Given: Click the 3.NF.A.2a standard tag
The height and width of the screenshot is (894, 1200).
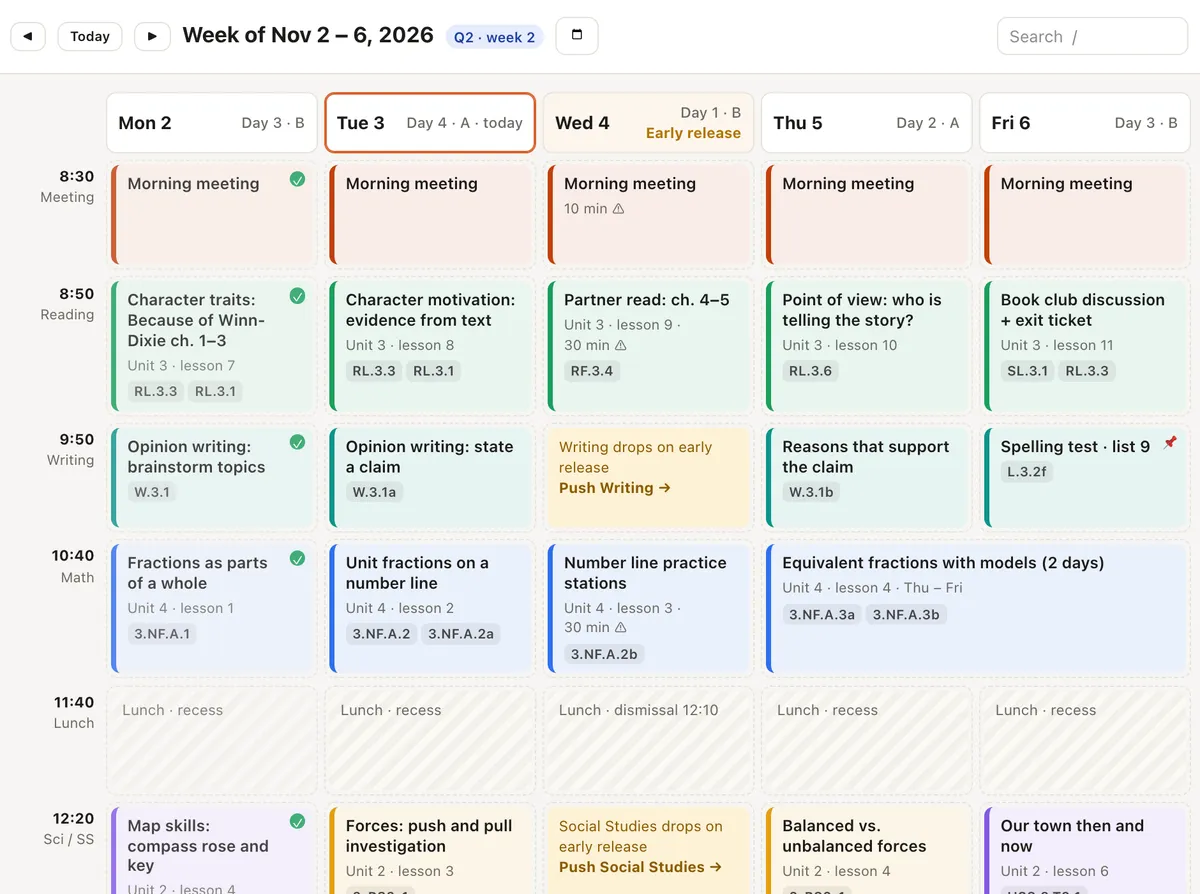Looking at the screenshot, I should [x=461, y=634].
